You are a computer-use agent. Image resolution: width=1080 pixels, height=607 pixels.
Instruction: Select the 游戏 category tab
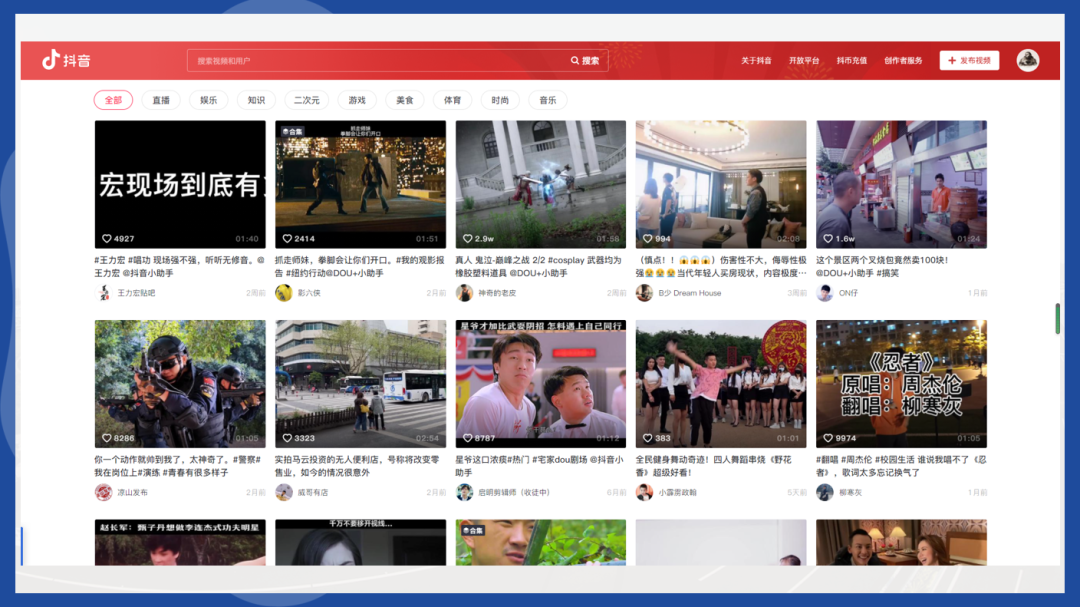(357, 100)
